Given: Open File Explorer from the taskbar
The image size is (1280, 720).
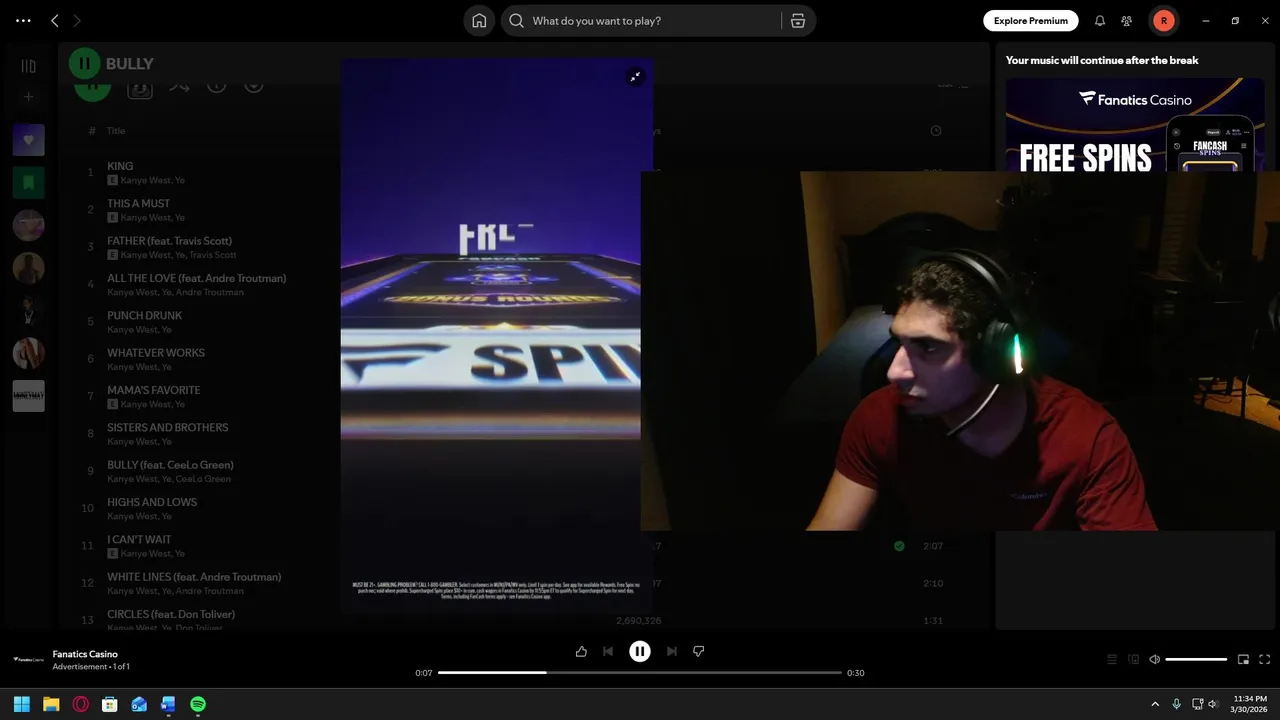Looking at the screenshot, I should tap(51, 704).
